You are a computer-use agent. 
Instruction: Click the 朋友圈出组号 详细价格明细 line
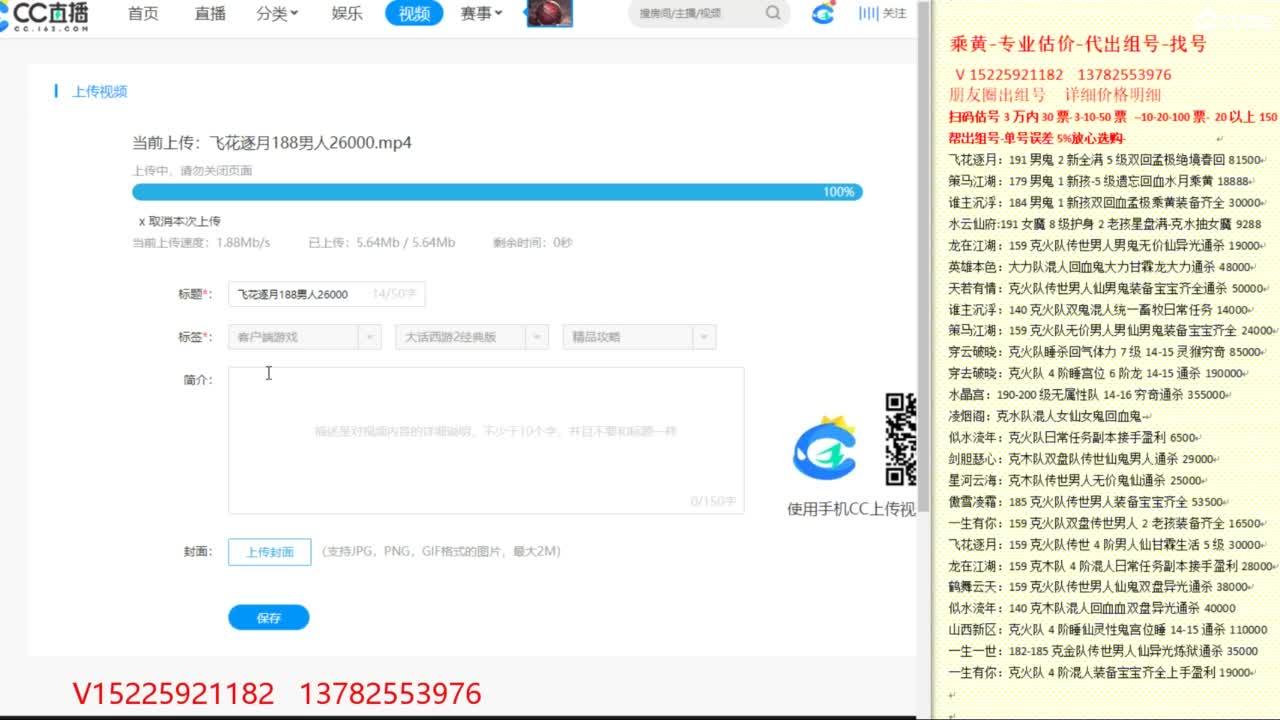pyautogui.click(x=1055, y=95)
